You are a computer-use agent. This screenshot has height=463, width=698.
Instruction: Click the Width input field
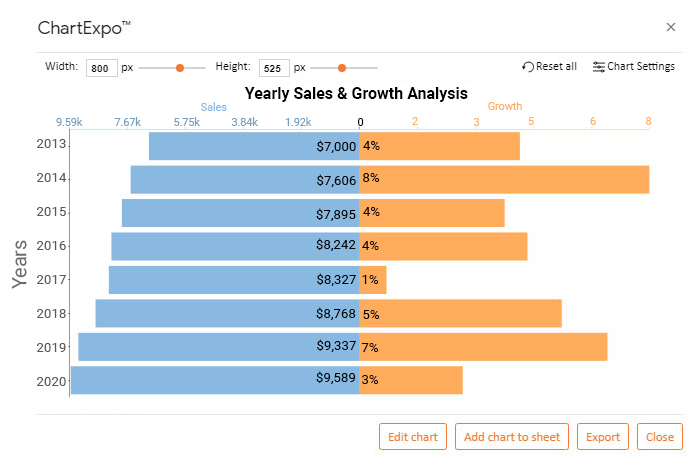tap(101, 68)
